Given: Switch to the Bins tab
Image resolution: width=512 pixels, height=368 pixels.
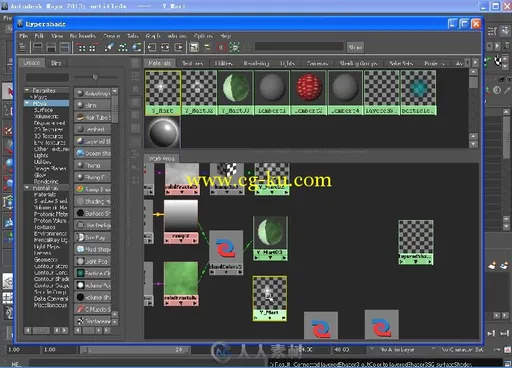Looking at the screenshot, I should click(56, 63).
